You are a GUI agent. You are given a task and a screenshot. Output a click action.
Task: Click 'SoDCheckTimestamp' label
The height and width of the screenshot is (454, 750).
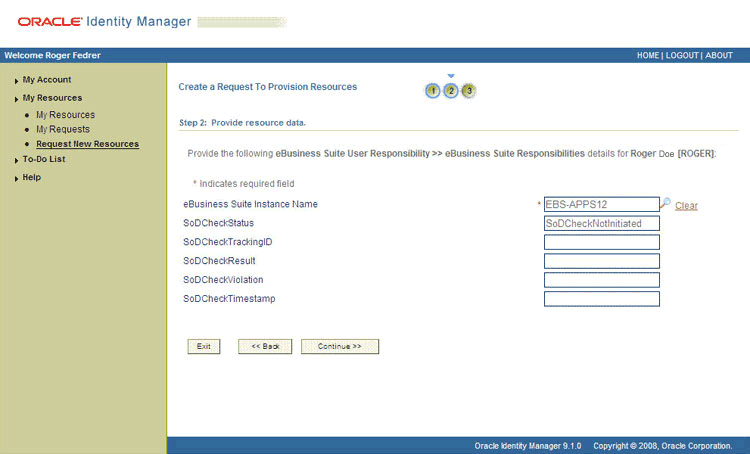229,299
